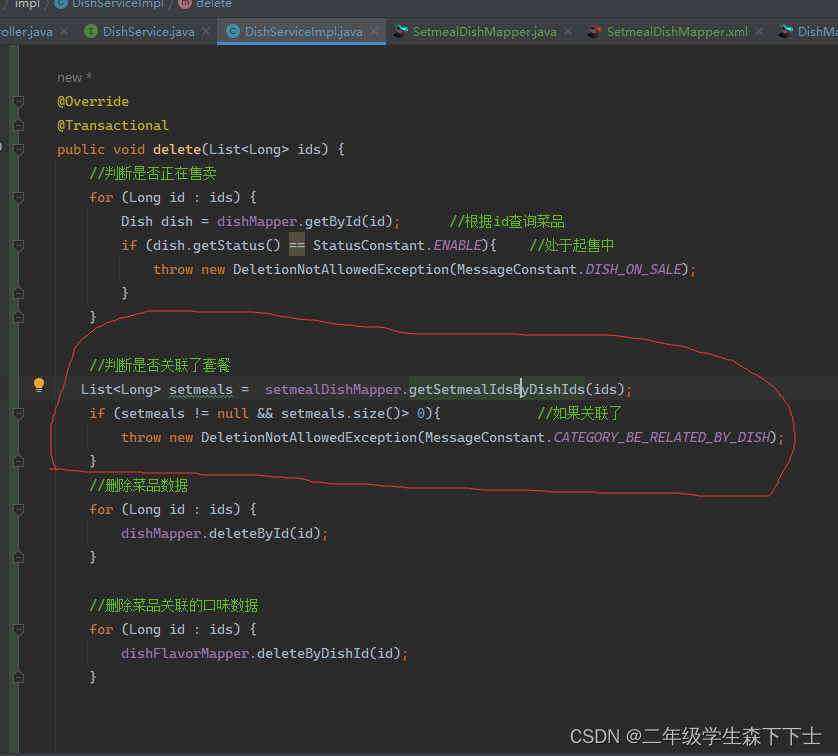Viewport: 838px width, 756px height.
Task: Click CATEGORY_BE_RELATED_BY_DISH constant
Action: [x=662, y=438]
